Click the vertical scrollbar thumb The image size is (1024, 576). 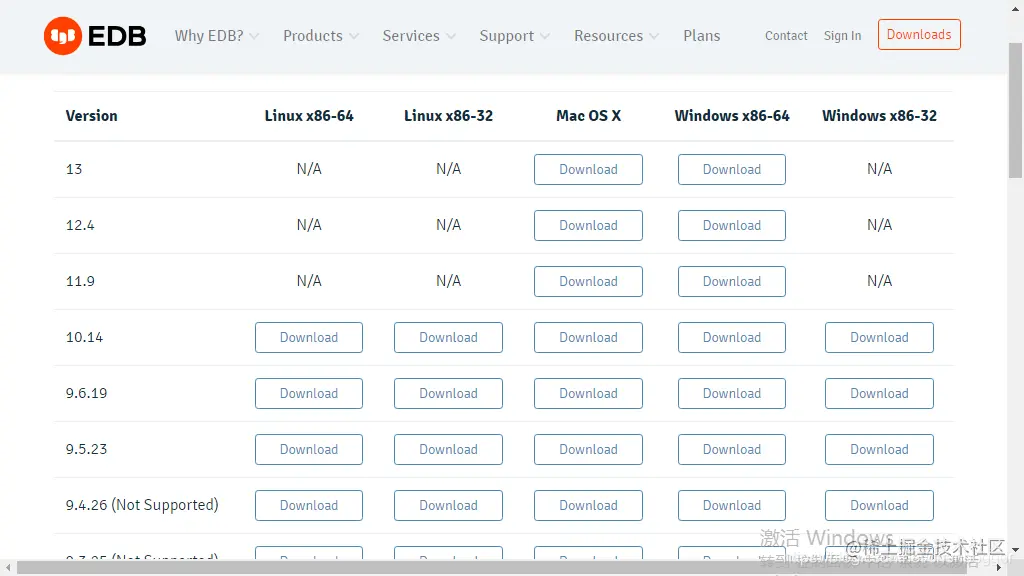1015,110
